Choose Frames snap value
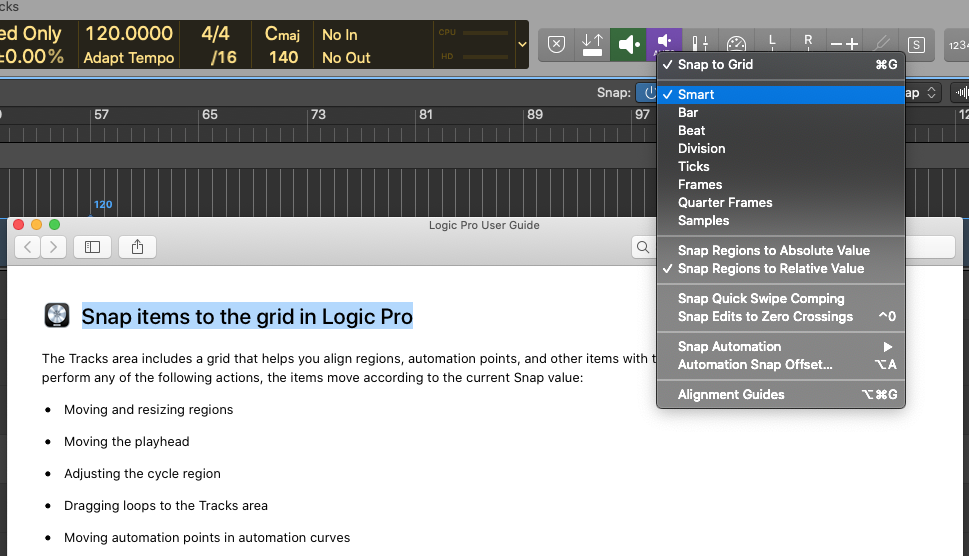The width and height of the screenshot is (969, 556). point(781,184)
